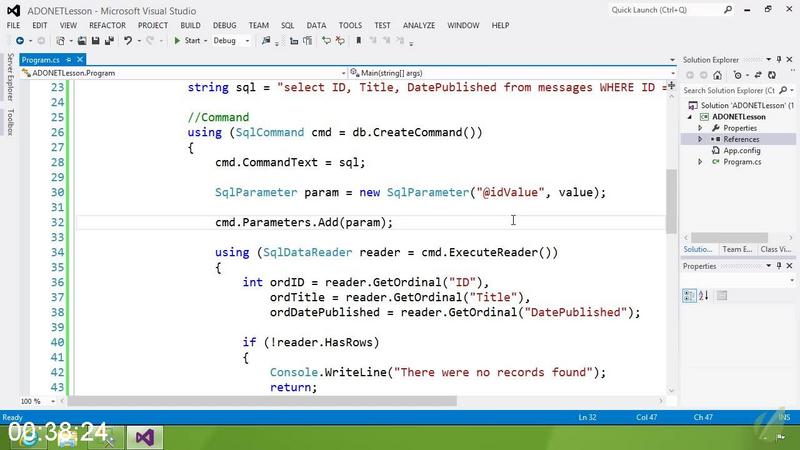This screenshot has height=450, width=800.
Task: Click the Internet Explorer taskbar icon
Action: [28, 438]
